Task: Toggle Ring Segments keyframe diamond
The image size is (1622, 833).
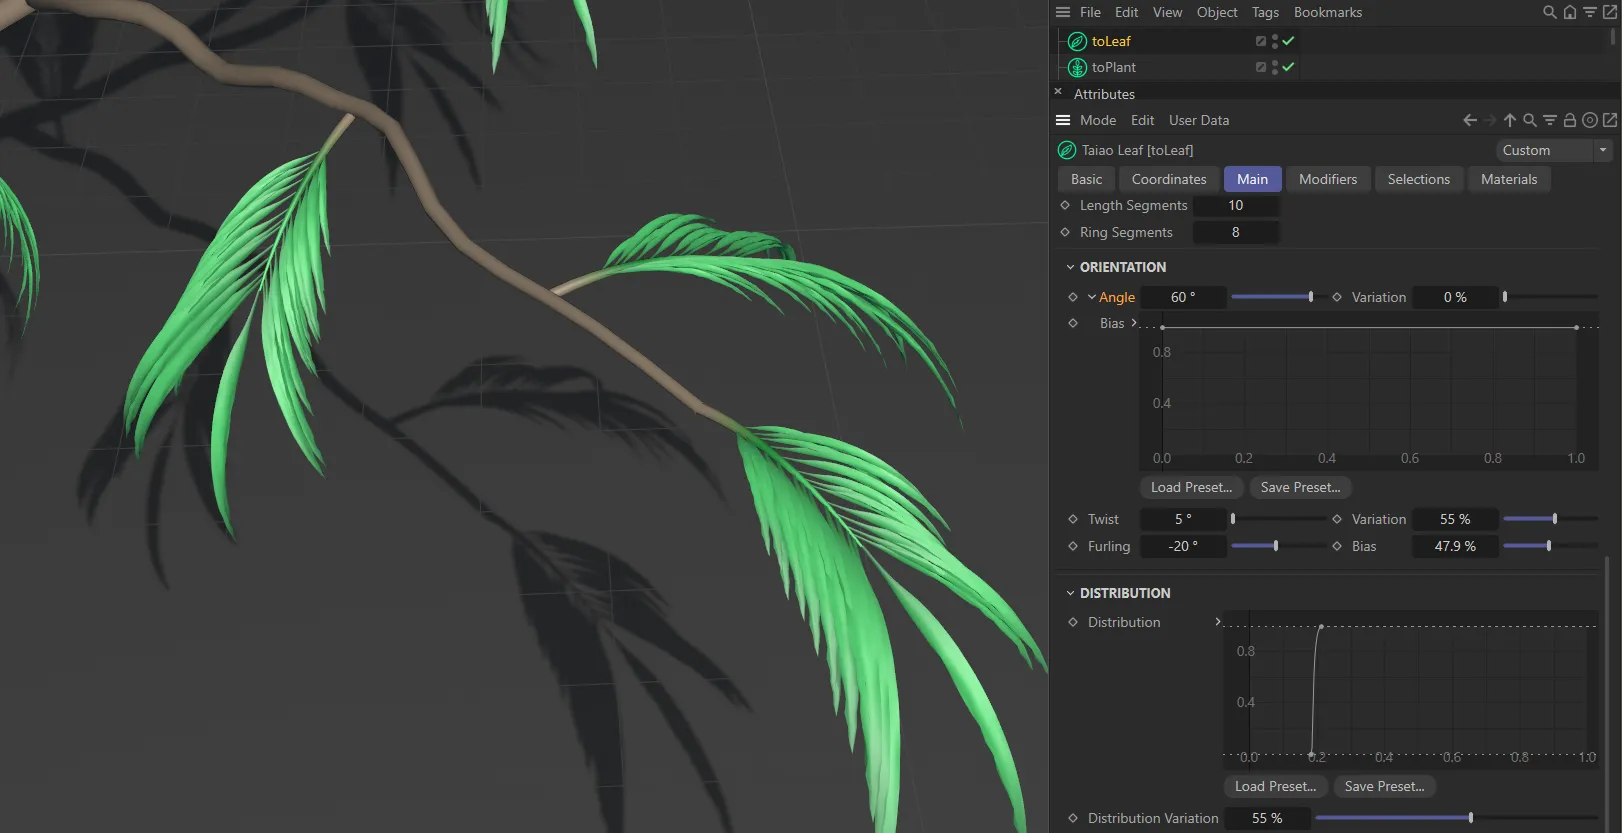Action: click(x=1065, y=232)
